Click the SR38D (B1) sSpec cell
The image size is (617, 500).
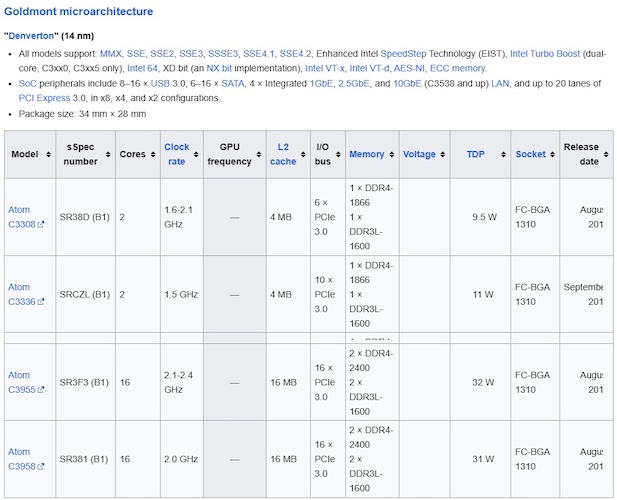[85, 217]
